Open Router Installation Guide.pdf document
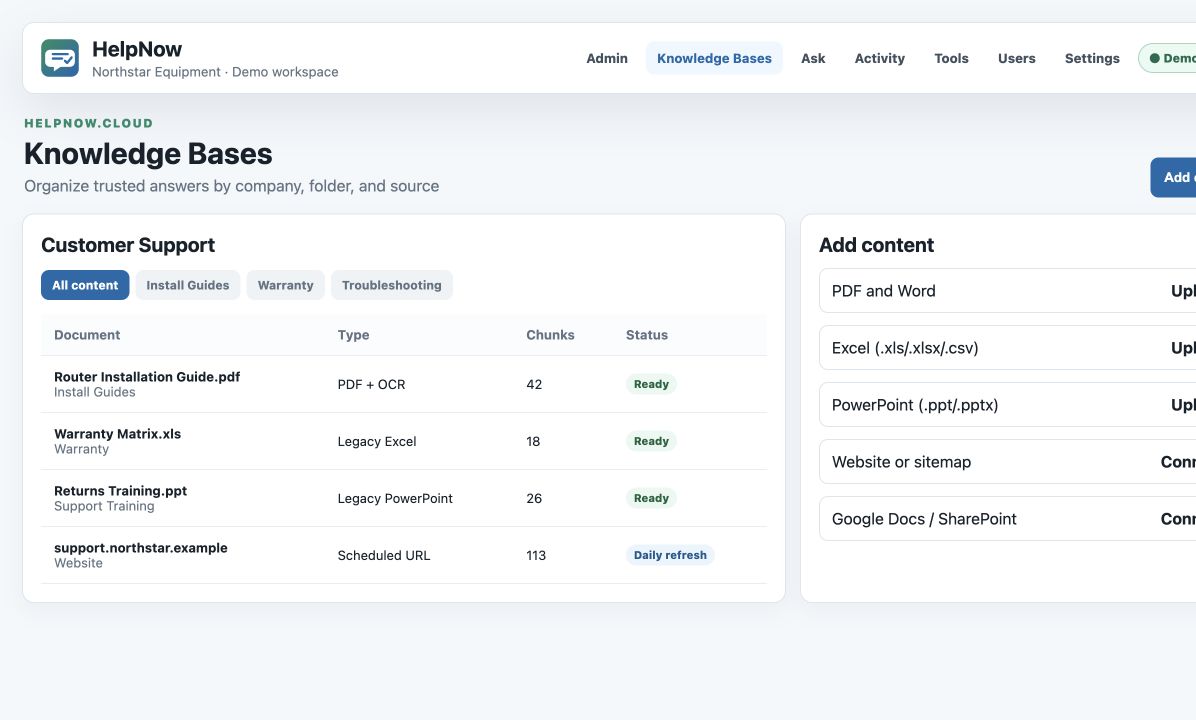This screenshot has width=1196, height=720. point(147,377)
